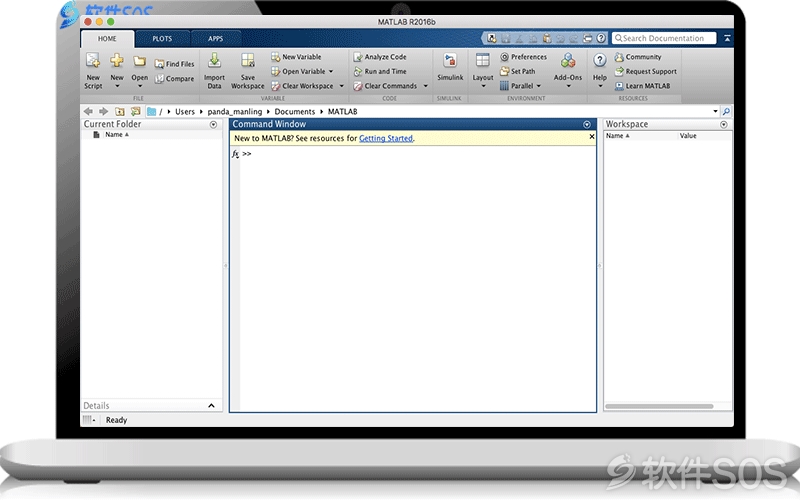800x500 pixels.
Task: Launch Simulink from the ribbon
Action: pos(450,67)
